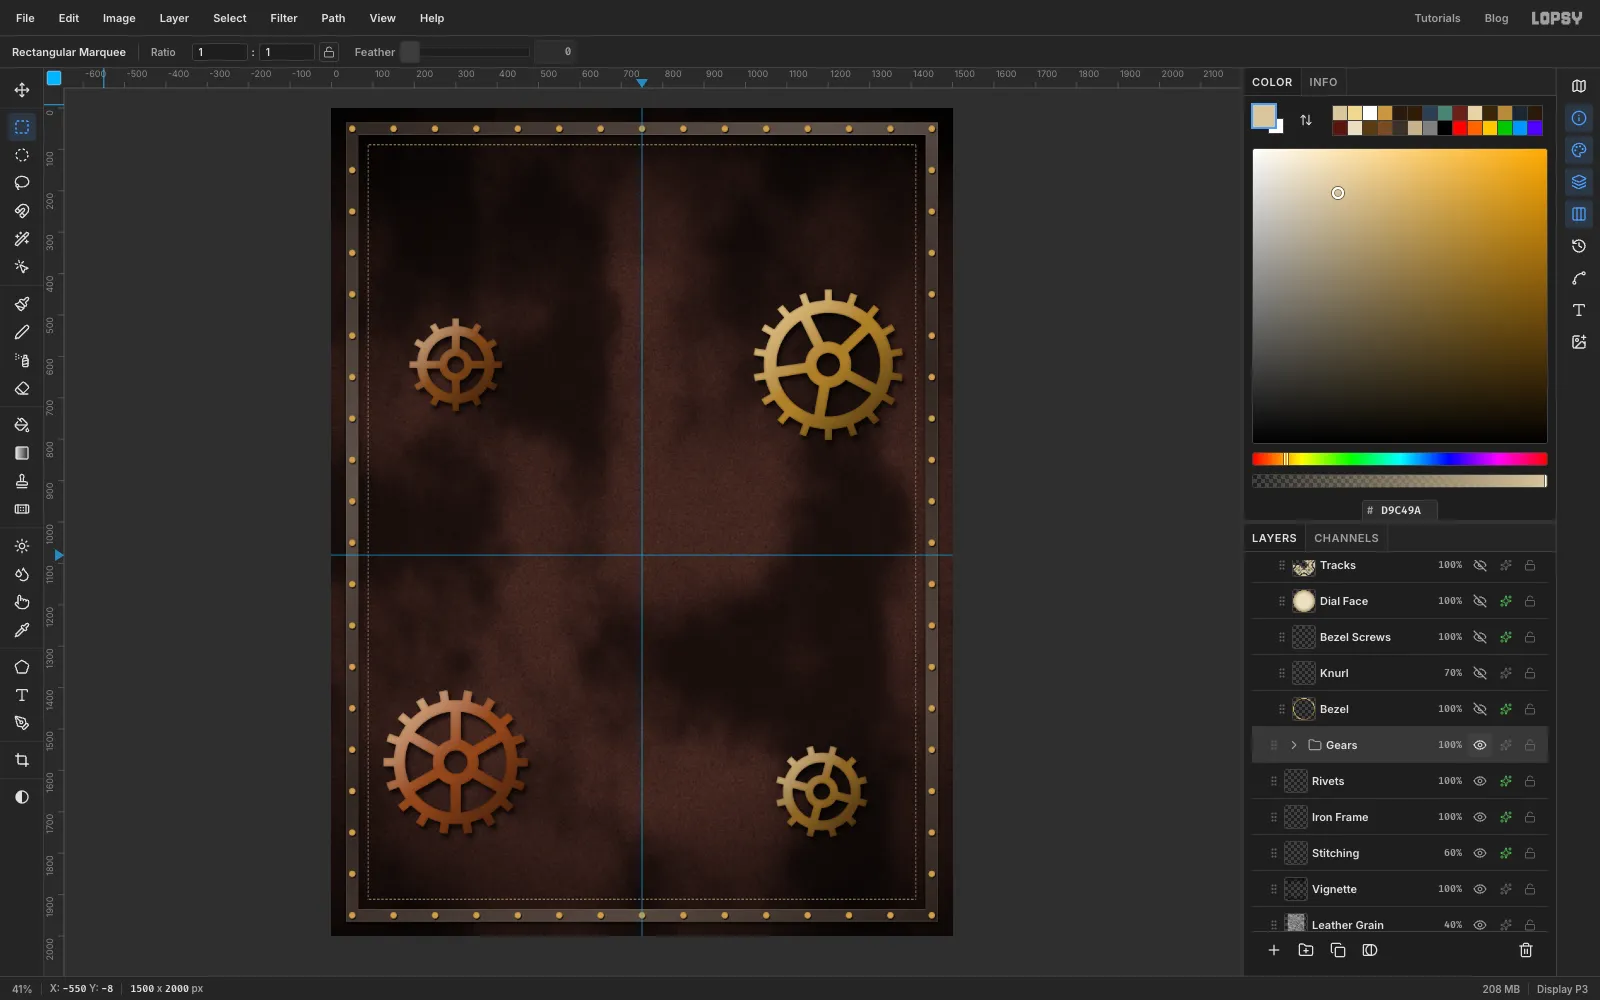Add a layer mask
The image size is (1600, 1000).
tap(1370, 950)
